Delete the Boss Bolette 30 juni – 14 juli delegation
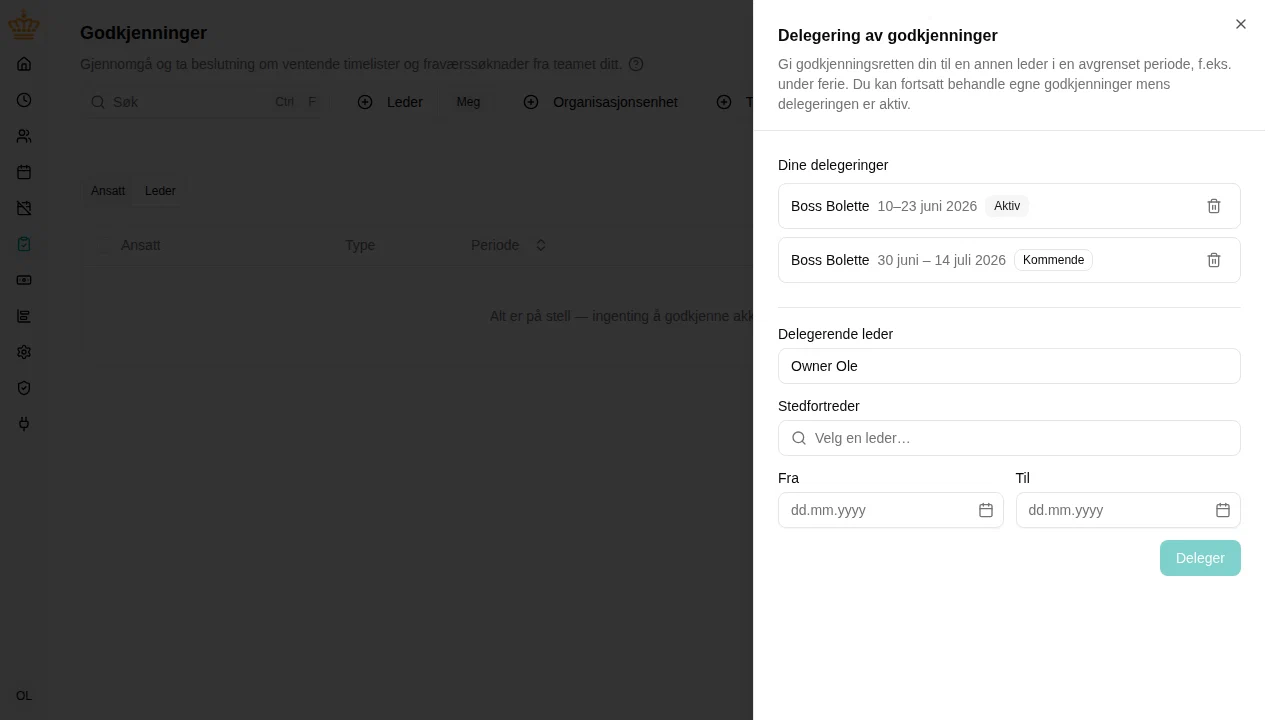This screenshot has width=1280, height=720. point(1214,260)
